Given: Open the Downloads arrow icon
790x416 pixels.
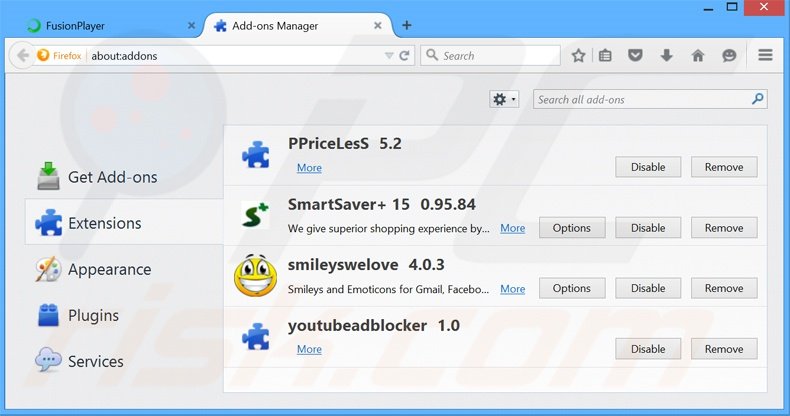Looking at the screenshot, I should pos(666,56).
